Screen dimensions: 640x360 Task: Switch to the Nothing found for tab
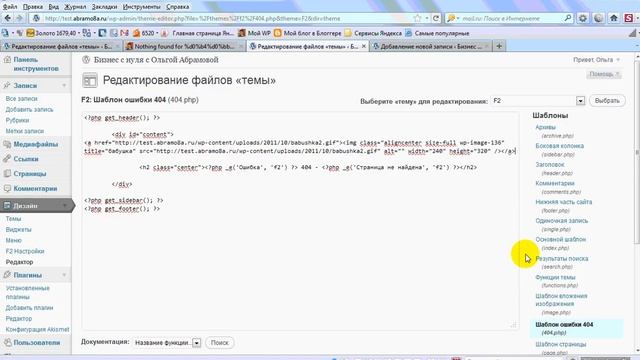pyautogui.click(x=184, y=47)
